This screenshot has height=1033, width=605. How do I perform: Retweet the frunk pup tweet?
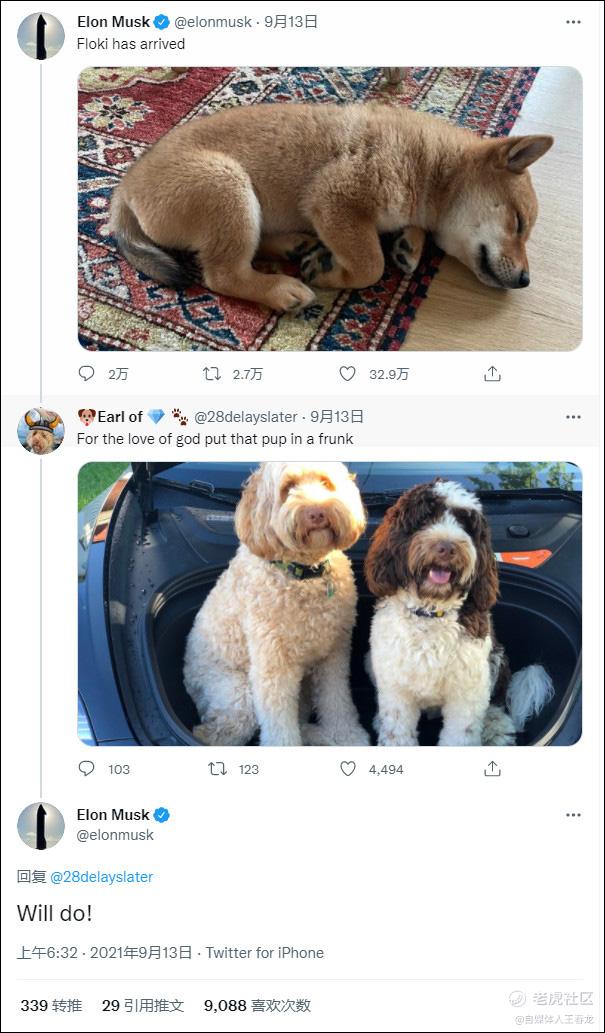click(216, 769)
